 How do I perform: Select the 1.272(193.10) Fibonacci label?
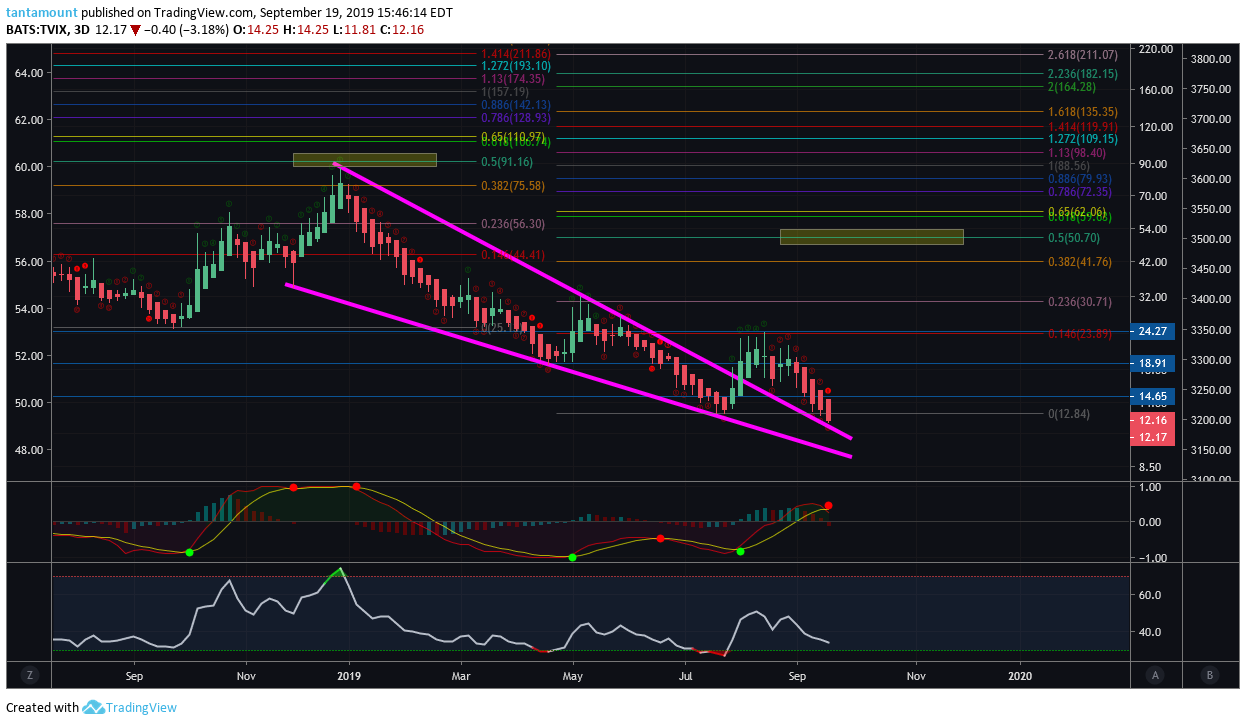pyautogui.click(x=517, y=66)
